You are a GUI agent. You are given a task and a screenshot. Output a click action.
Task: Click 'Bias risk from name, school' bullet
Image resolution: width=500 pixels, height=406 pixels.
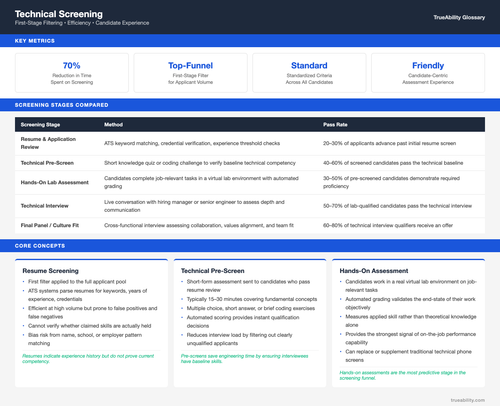(x=85, y=339)
